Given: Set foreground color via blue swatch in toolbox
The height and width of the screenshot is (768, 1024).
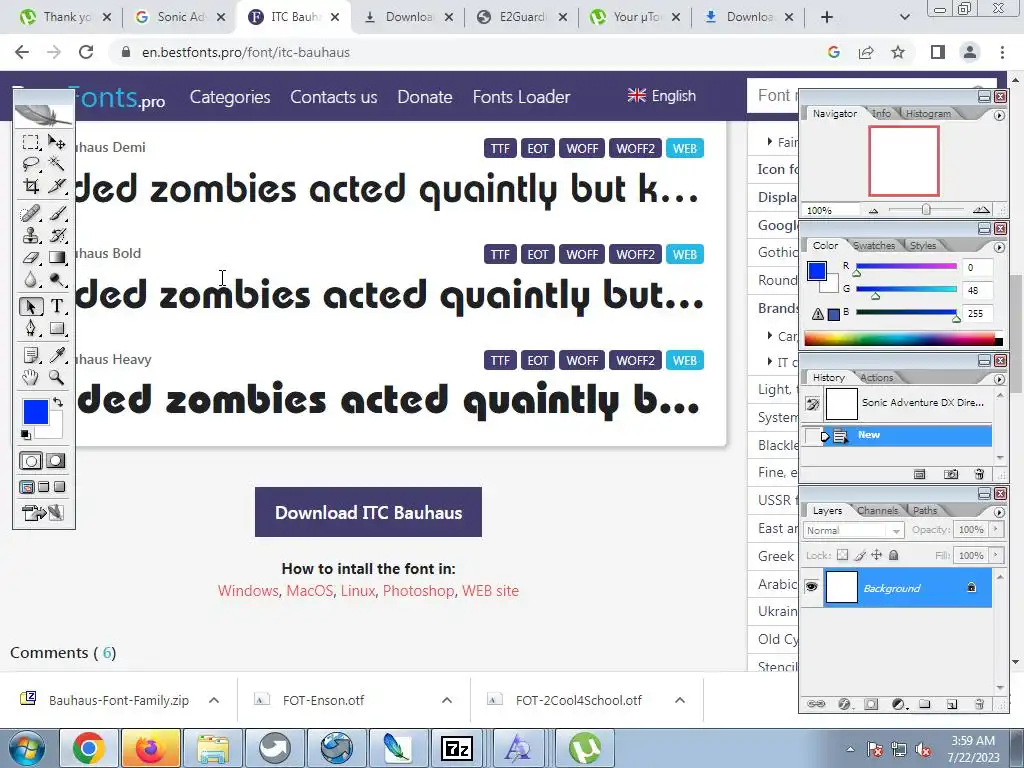Looking at the screenshot, I should [x=35, y=412].
